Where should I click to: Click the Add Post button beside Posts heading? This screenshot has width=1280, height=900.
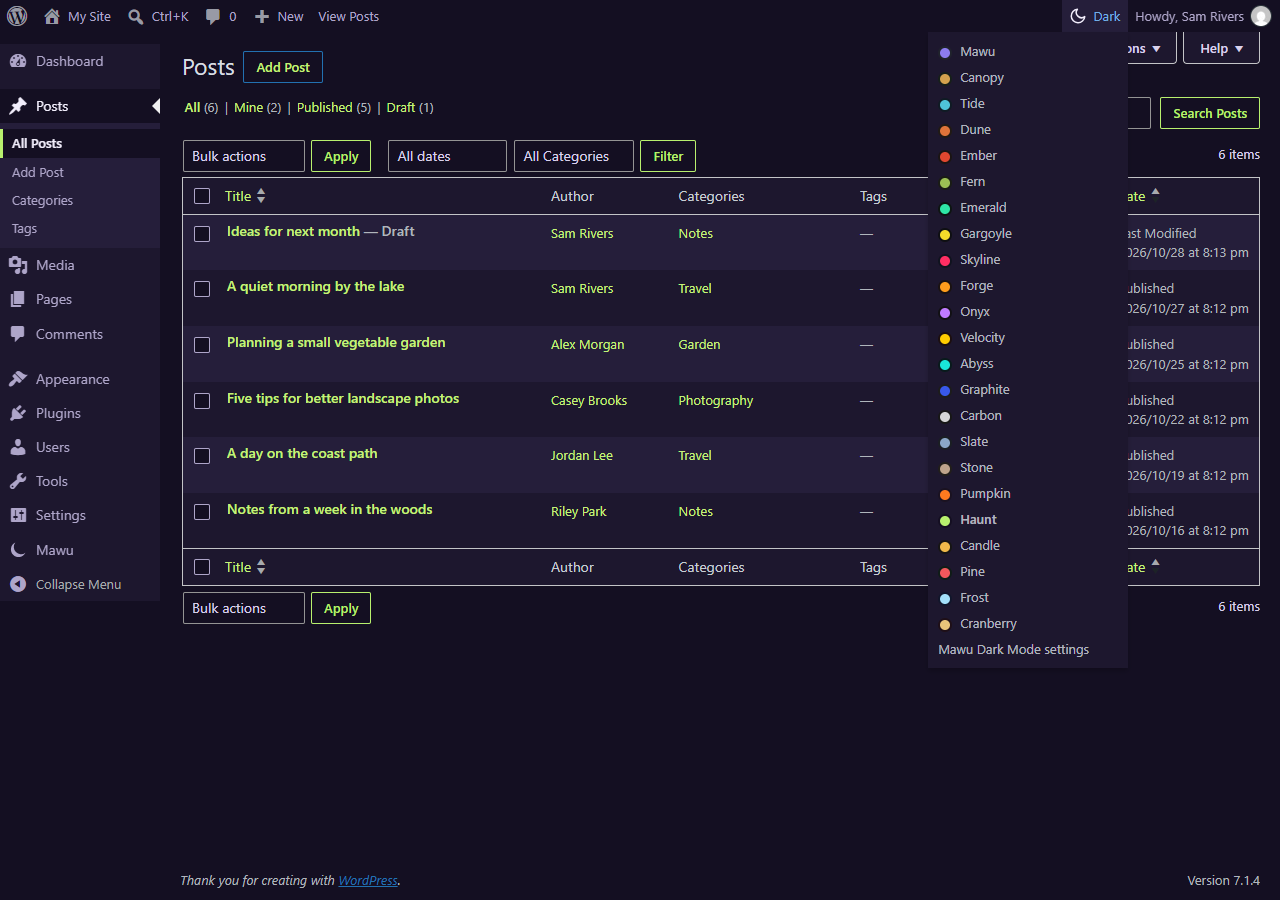[283, 67]
